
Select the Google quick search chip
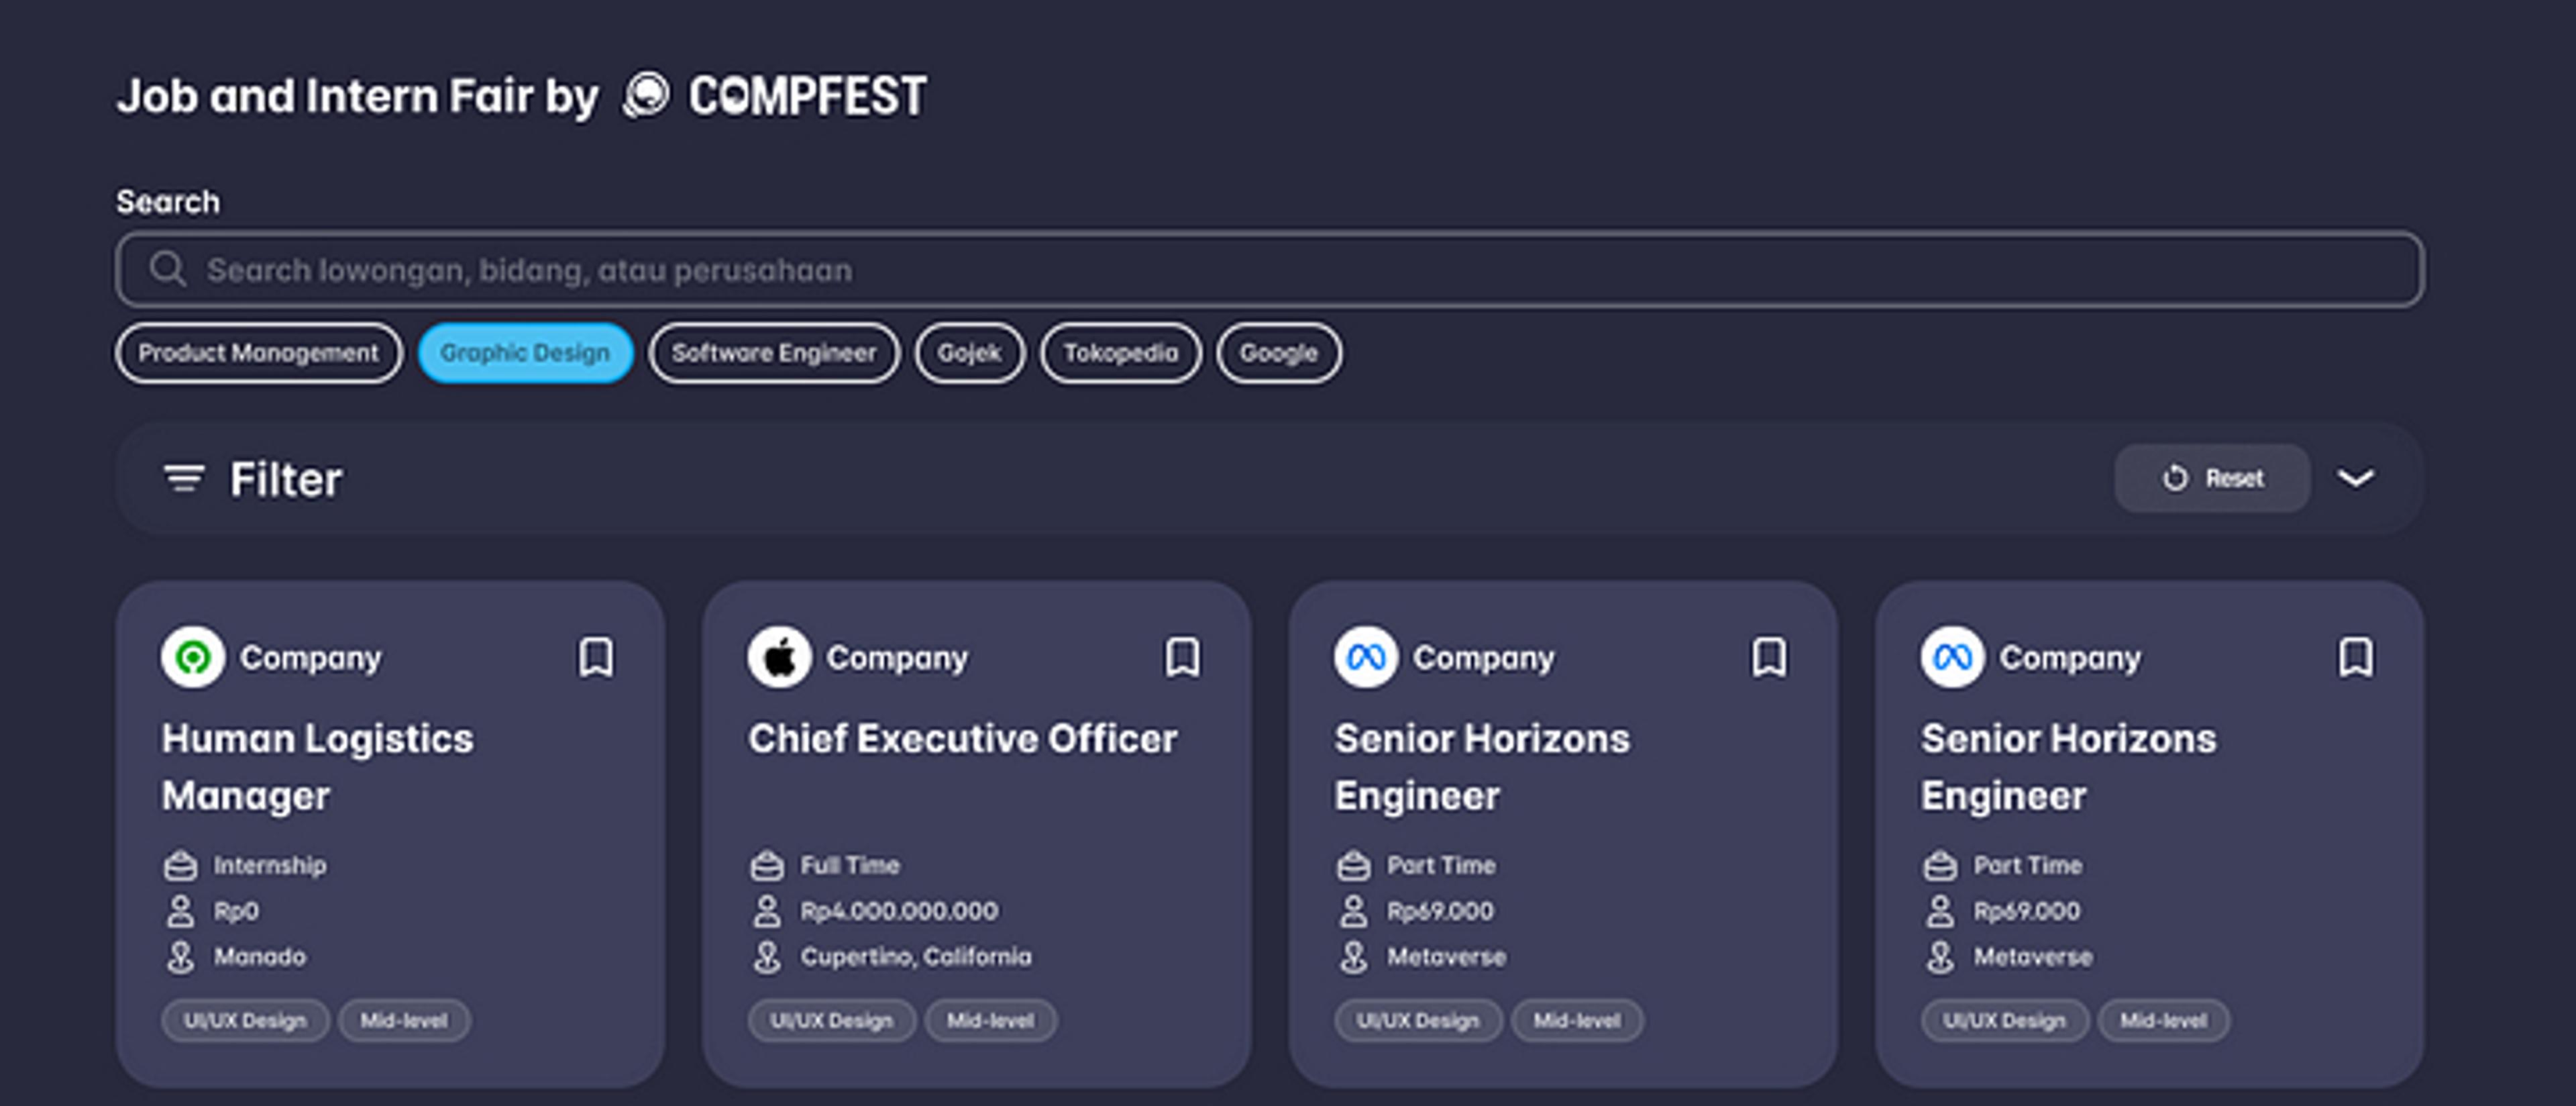(x=1278, y=353)
